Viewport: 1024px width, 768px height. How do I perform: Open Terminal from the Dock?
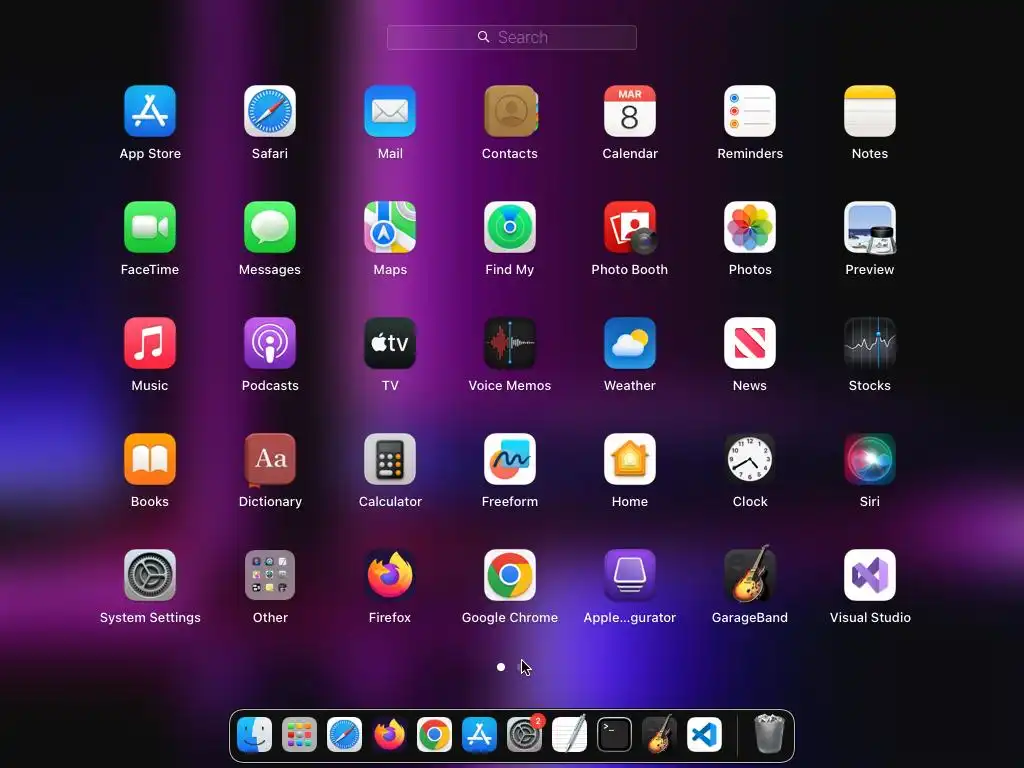[x=615, y=735]
